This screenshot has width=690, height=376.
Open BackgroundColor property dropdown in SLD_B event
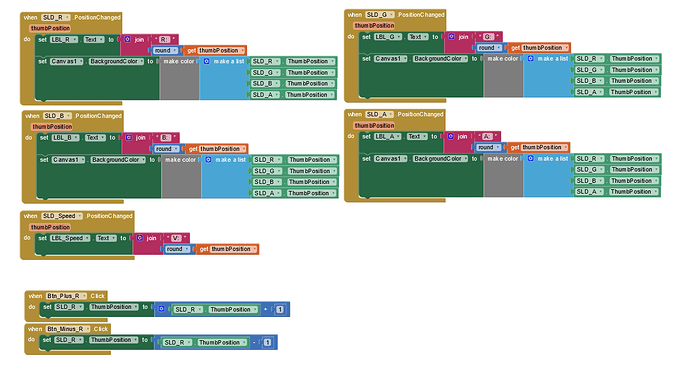(x=118, y=160)
